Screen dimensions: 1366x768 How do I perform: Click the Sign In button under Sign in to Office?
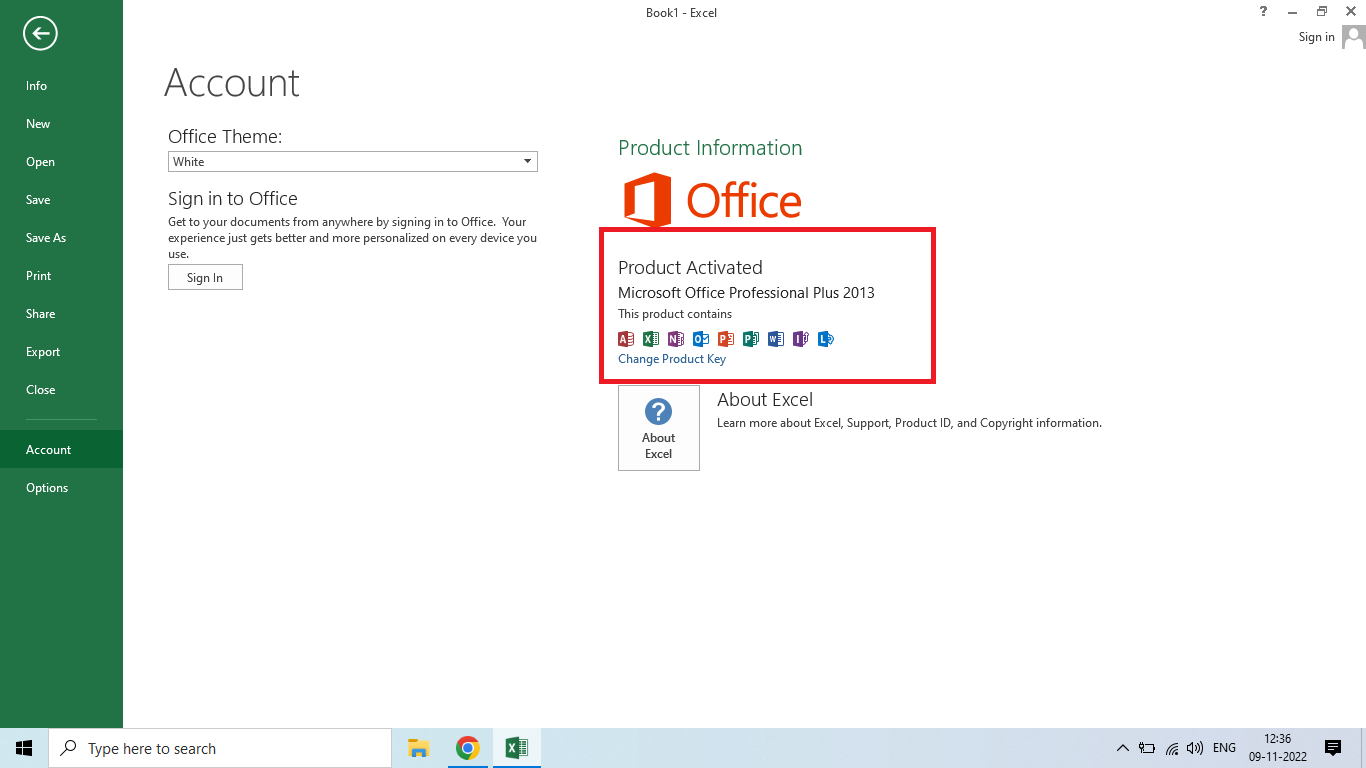pos(205,277)
